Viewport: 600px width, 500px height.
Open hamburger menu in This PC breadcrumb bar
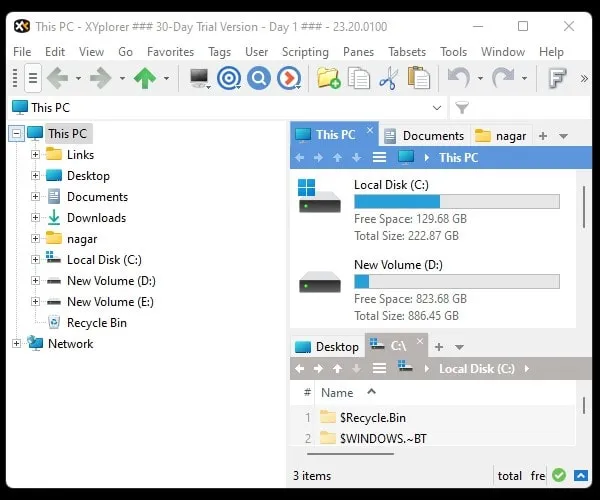pos(379,158)
